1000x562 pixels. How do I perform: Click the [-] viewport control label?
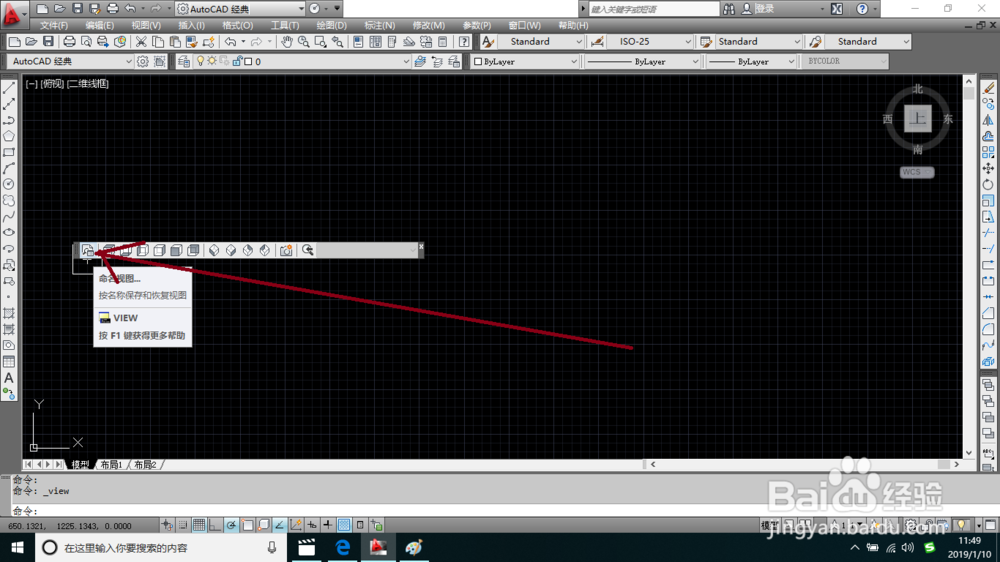pos(31,84)
